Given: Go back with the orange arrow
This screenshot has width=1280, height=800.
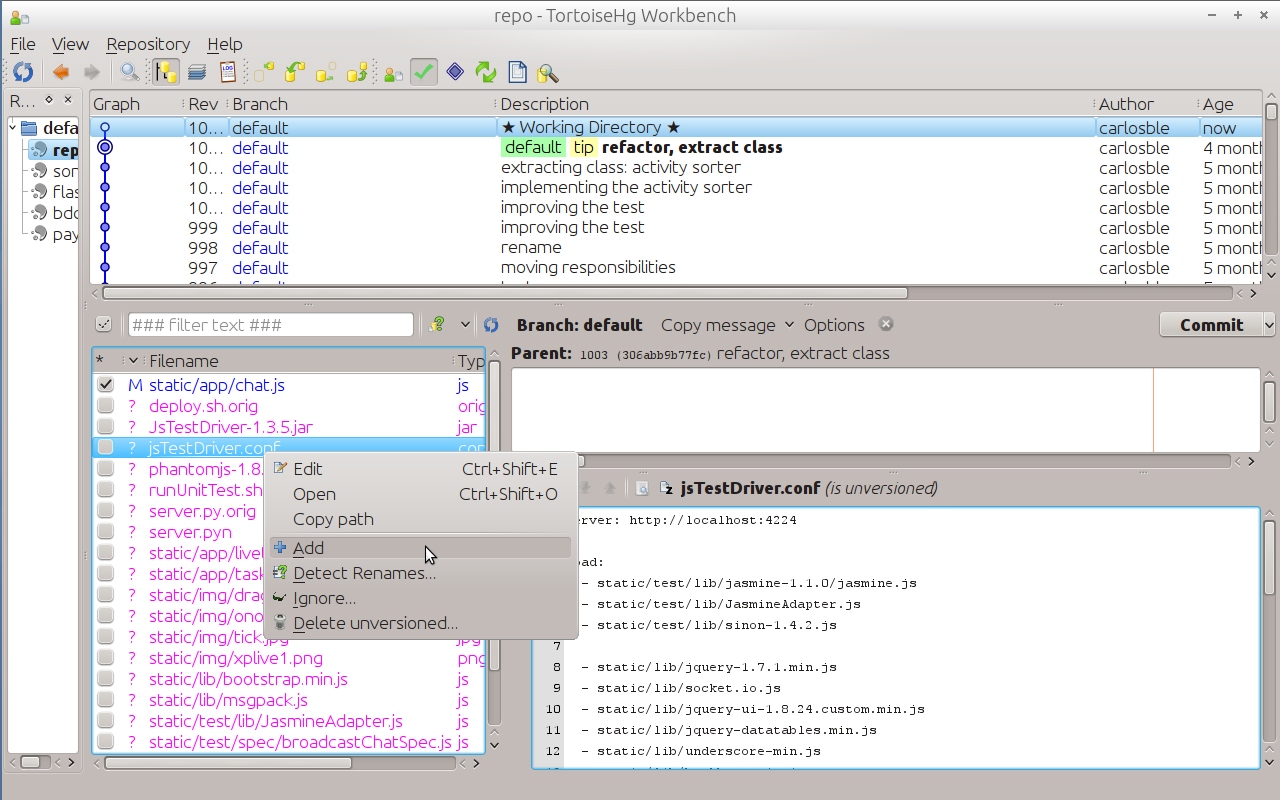Looking at the screenshot, I should pyautogui.click(x=61, y=72).
